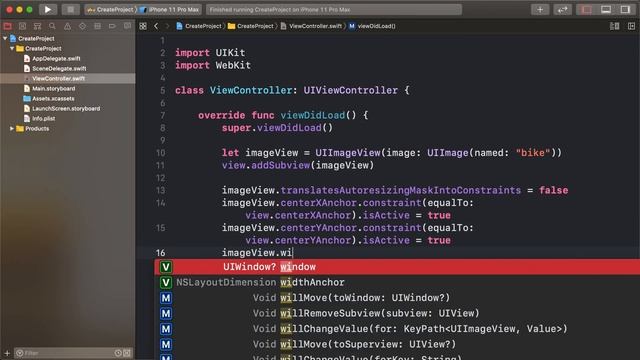
Task: Click CreateProject project in the jump bar
Action: 199,26
